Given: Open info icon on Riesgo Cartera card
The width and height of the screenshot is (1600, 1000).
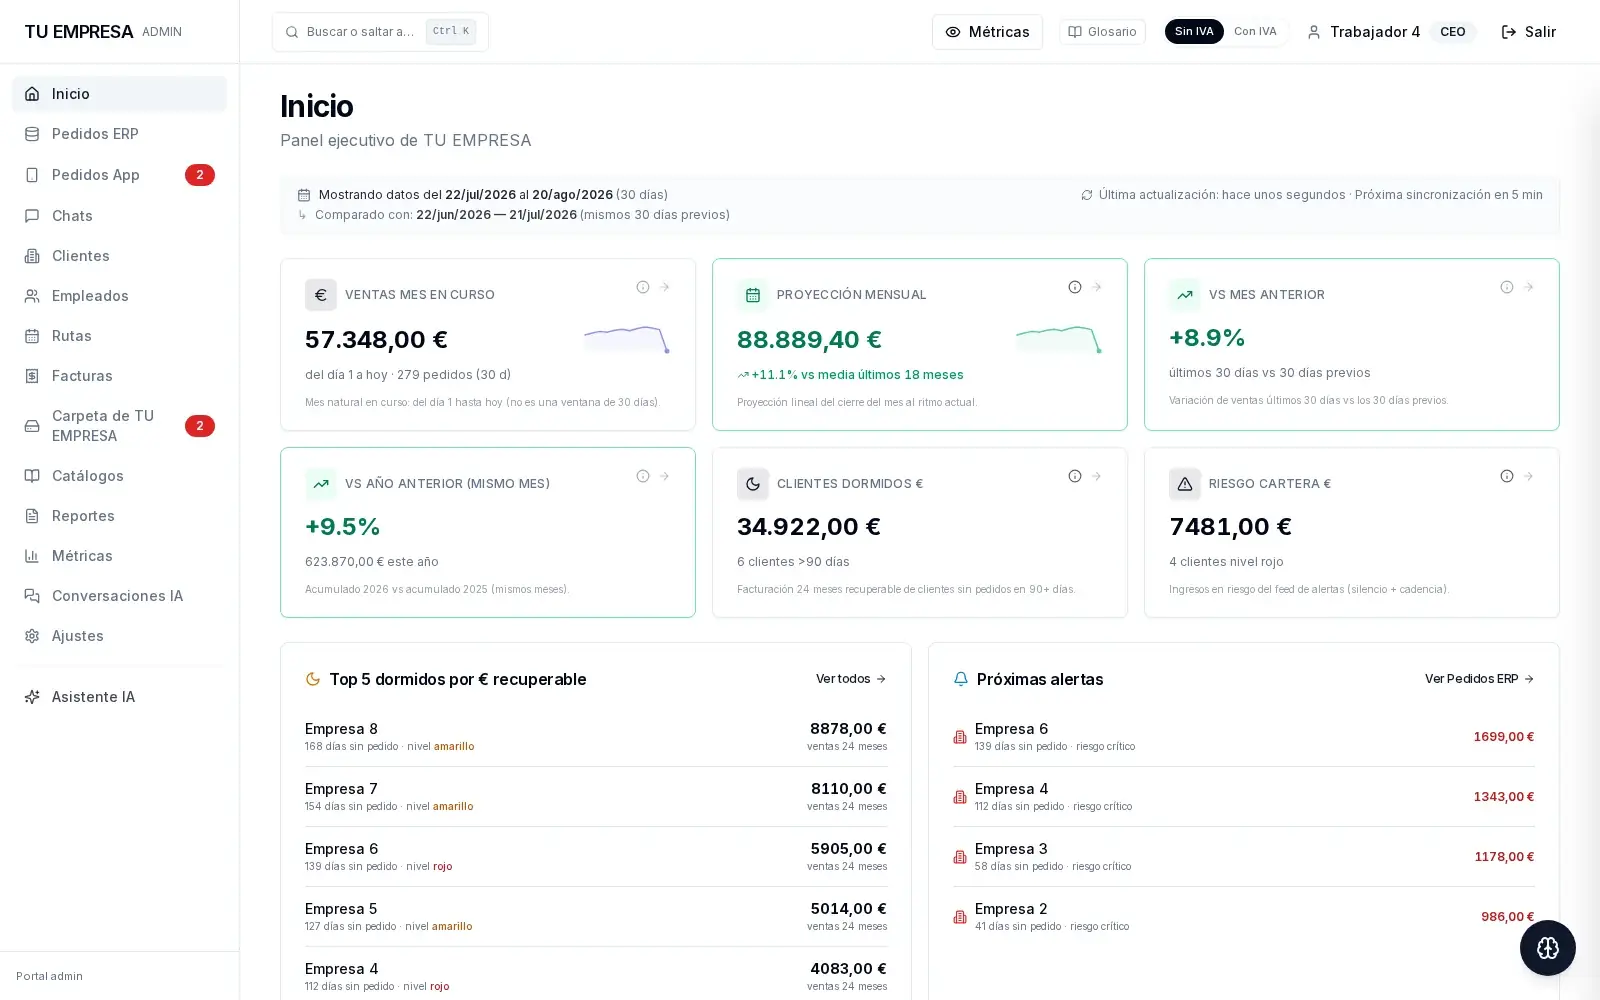Looking at the screenshot, I should tap(1507, 476).
